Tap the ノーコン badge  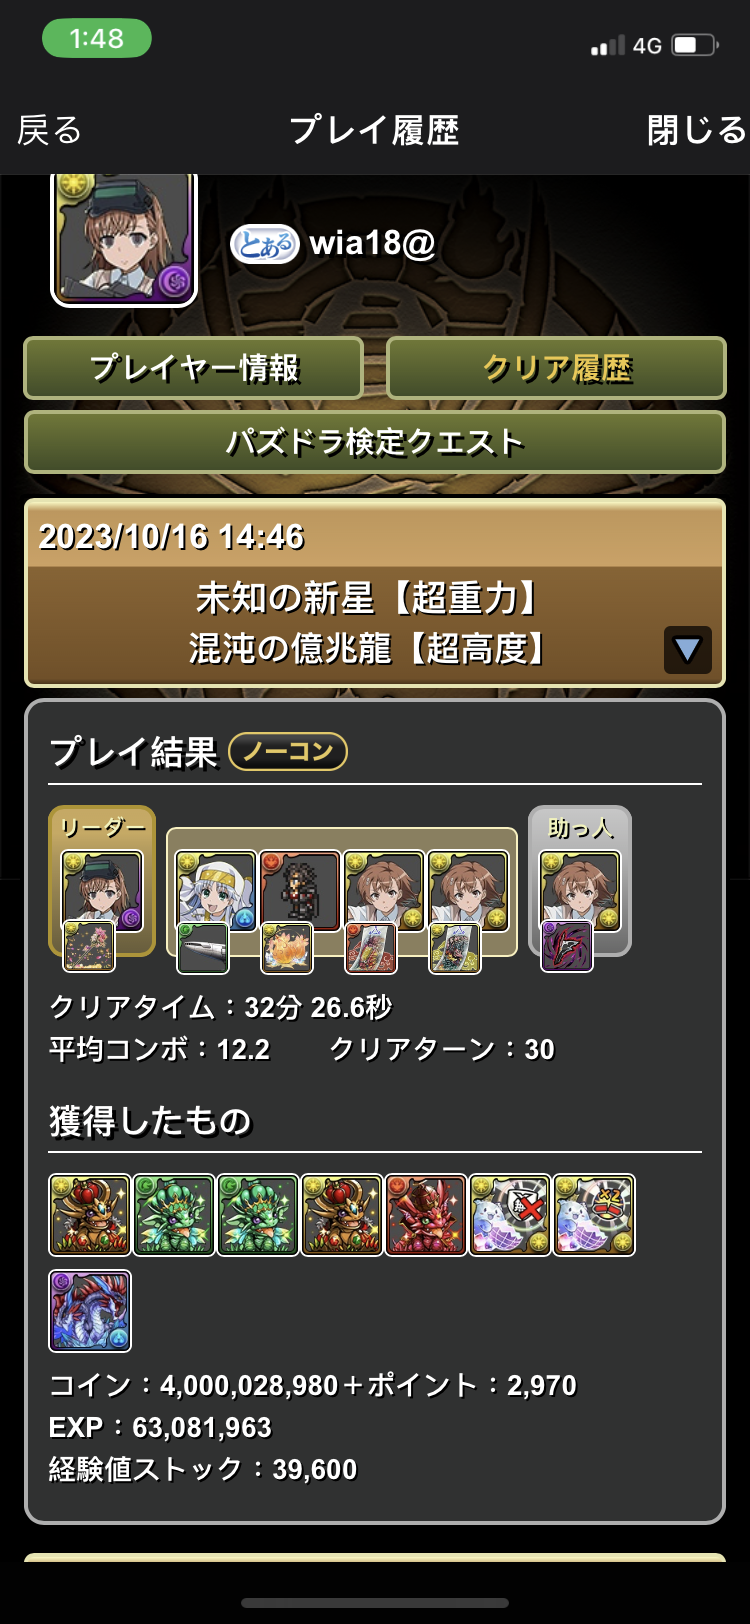click(x=288, y=752)
